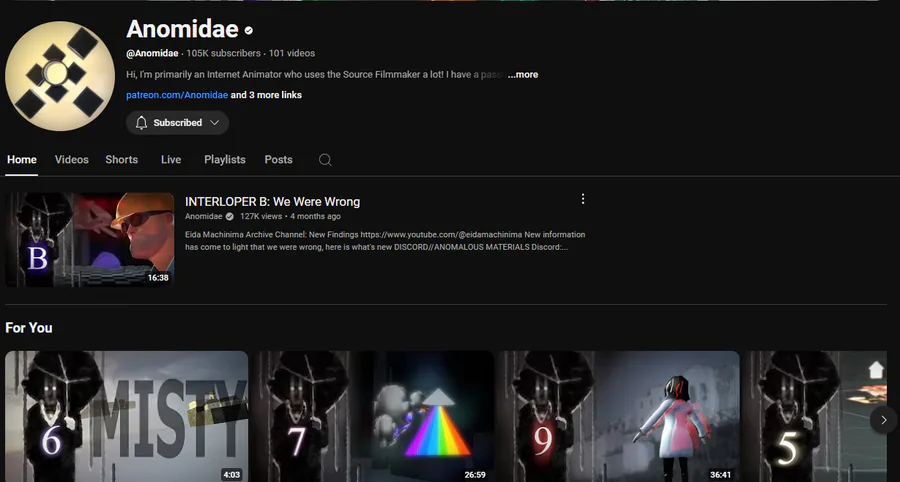900x482 pixels.
Task: Click the Anomidae channel avatar
Action: tap(60, 76)
